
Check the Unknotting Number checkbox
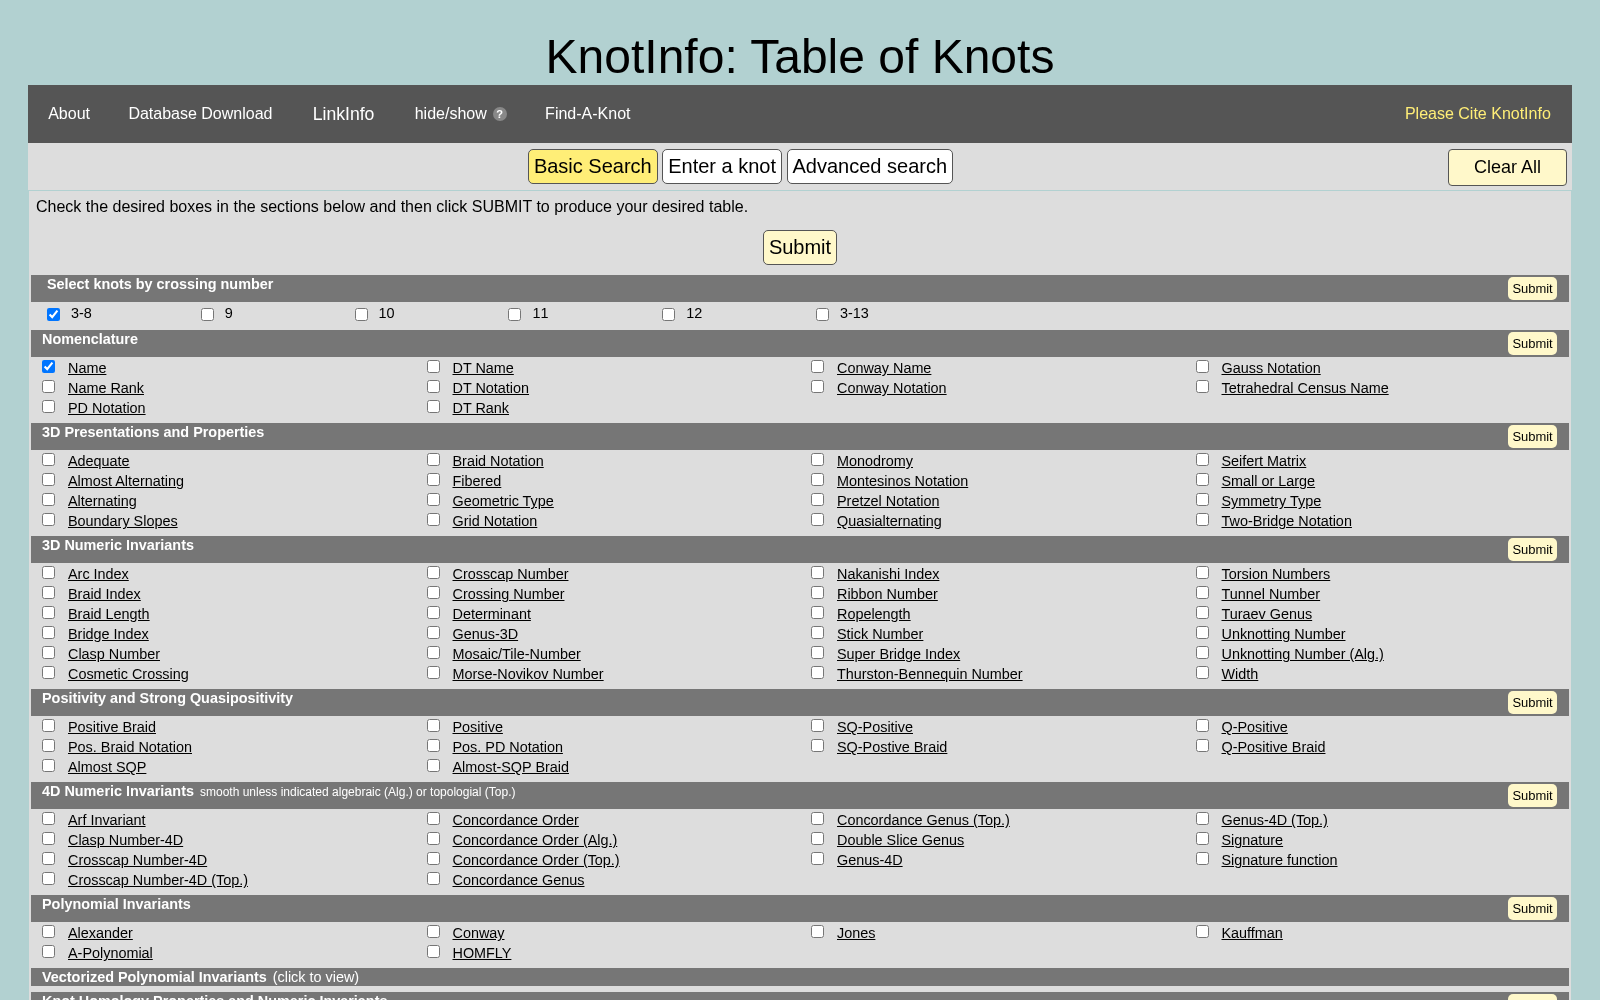pos(1202,633)
